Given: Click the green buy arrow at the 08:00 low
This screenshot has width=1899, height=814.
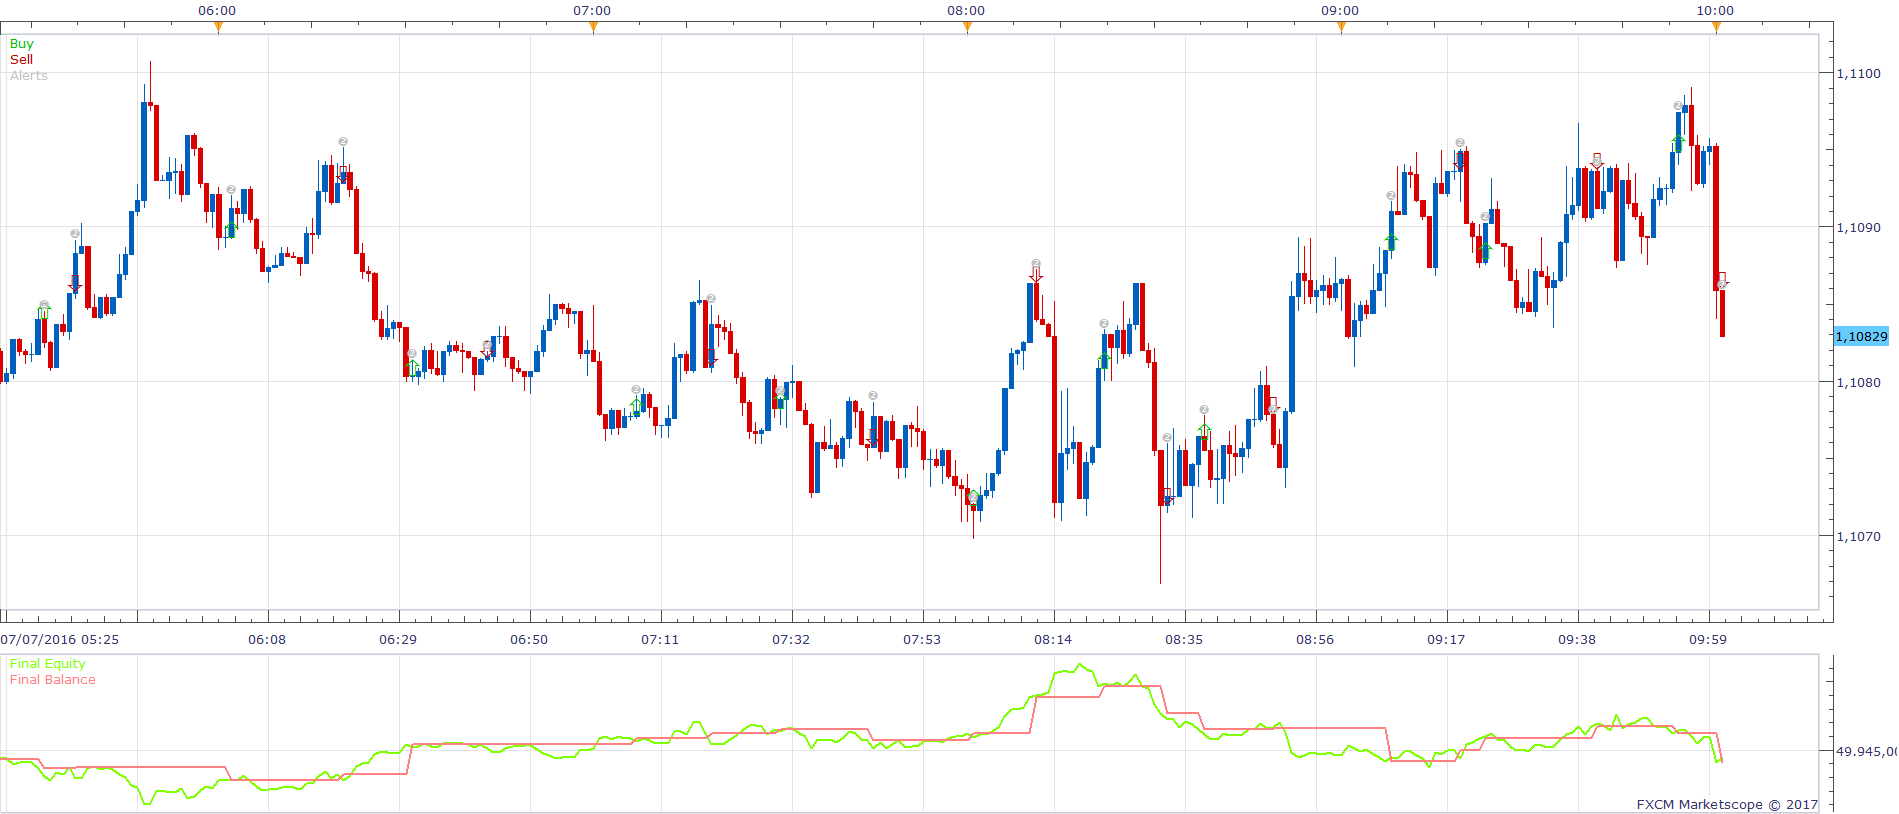Looking at the screenshot, I should [973, 498].
